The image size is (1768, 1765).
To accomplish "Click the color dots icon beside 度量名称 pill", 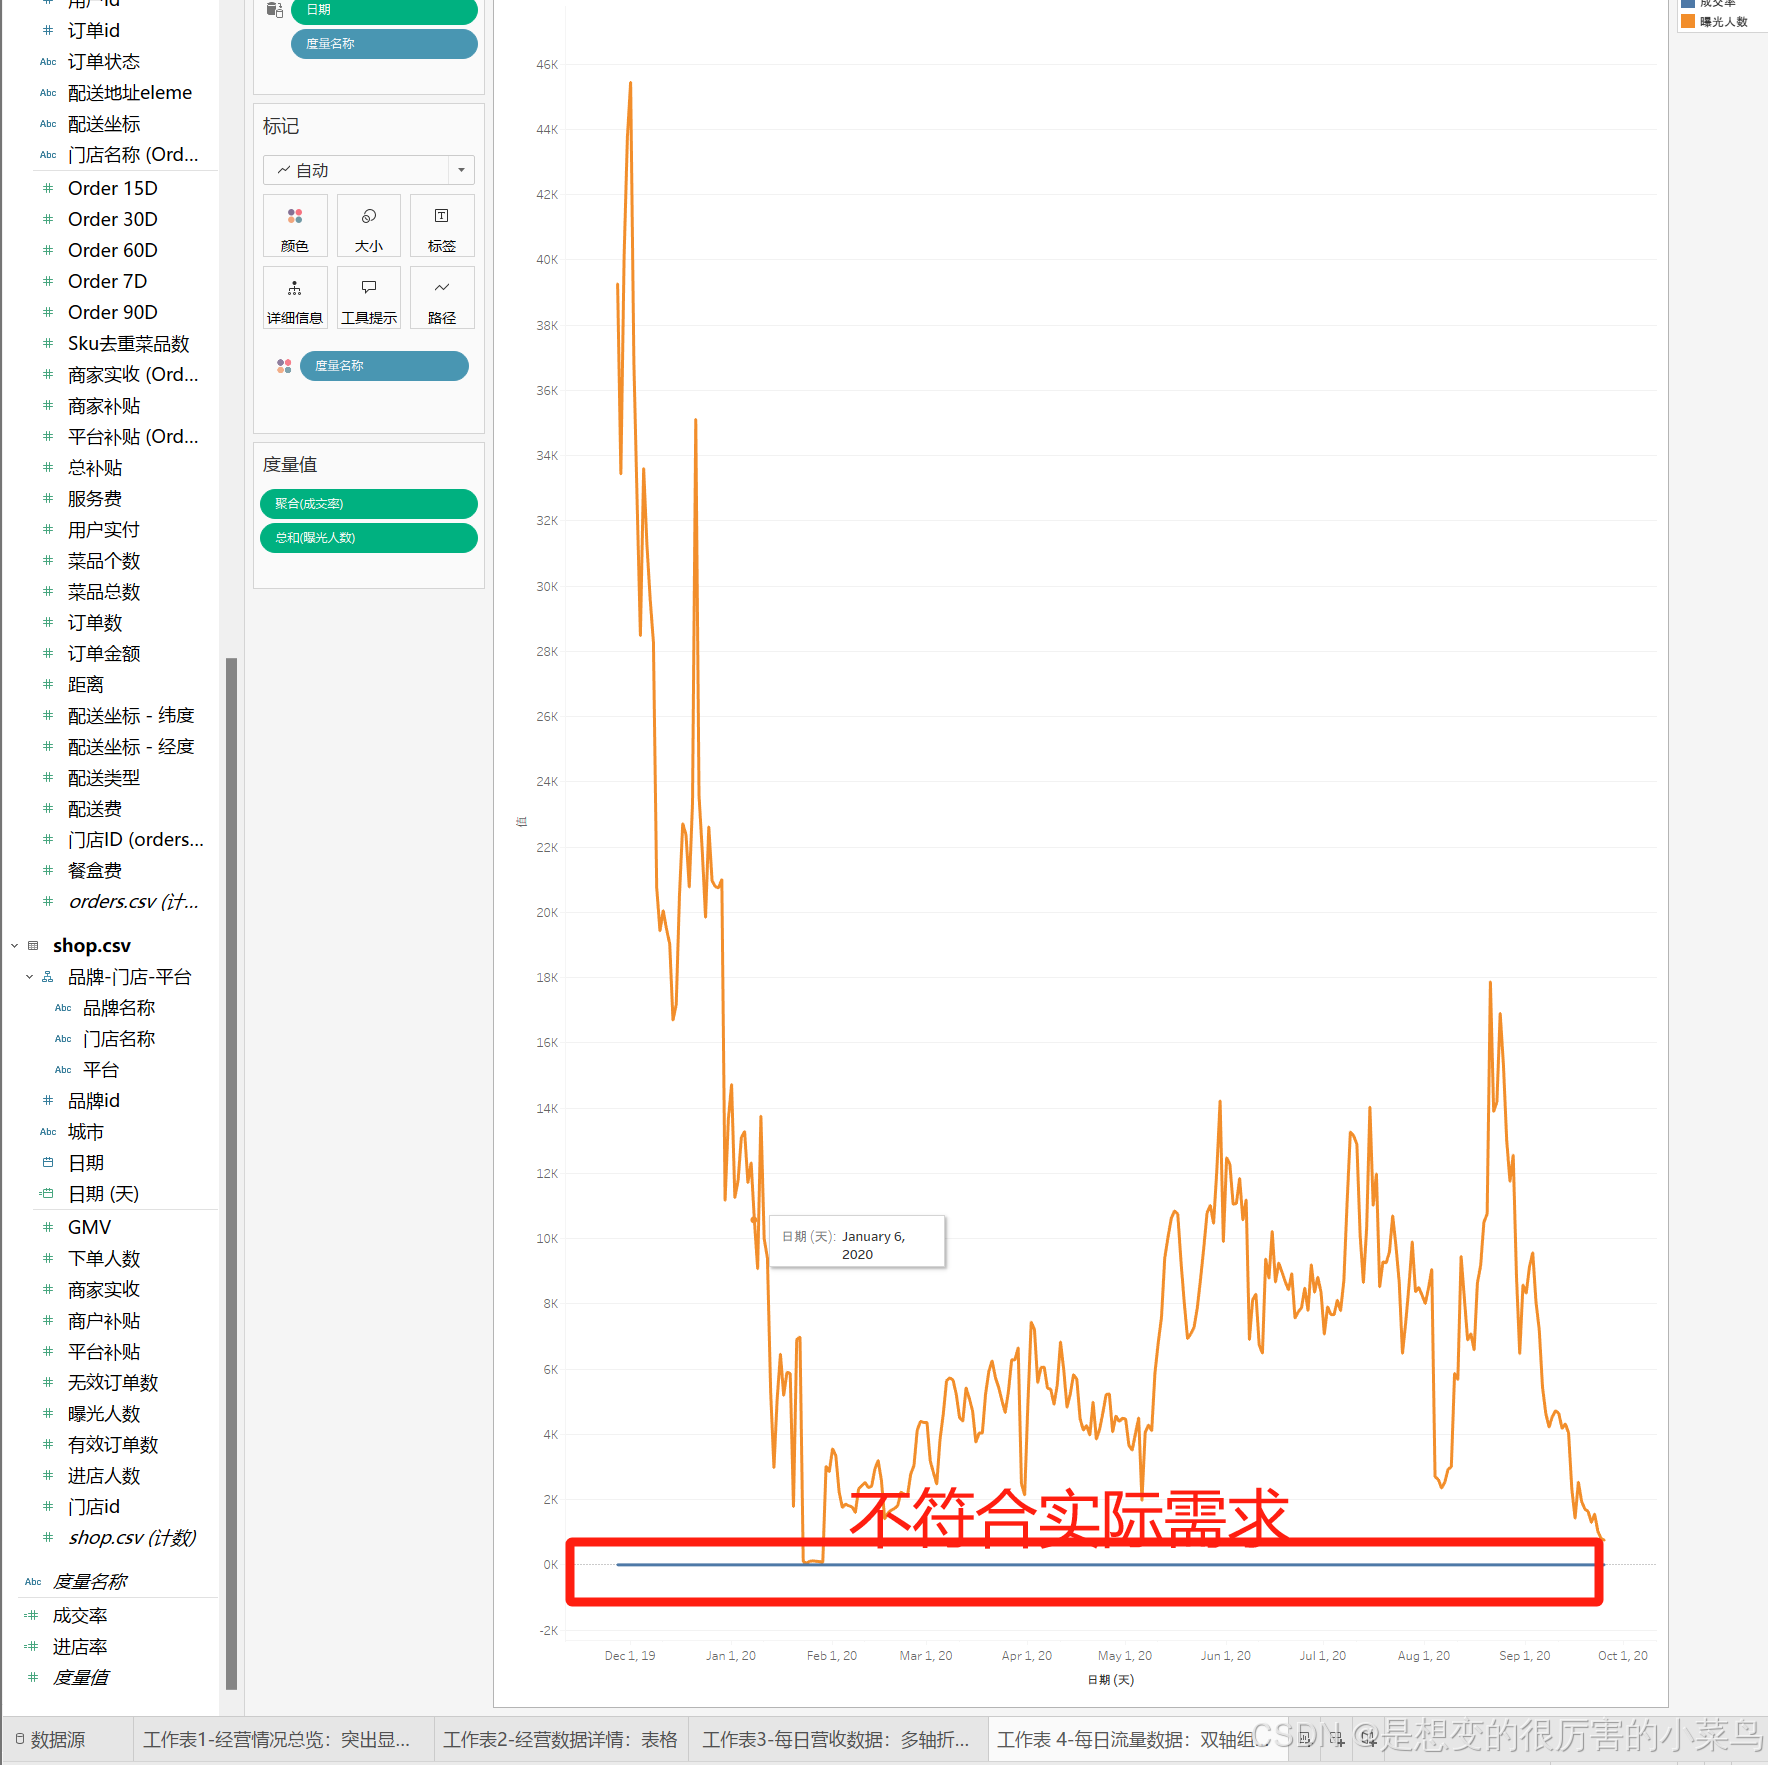I will tap(284, 366).
